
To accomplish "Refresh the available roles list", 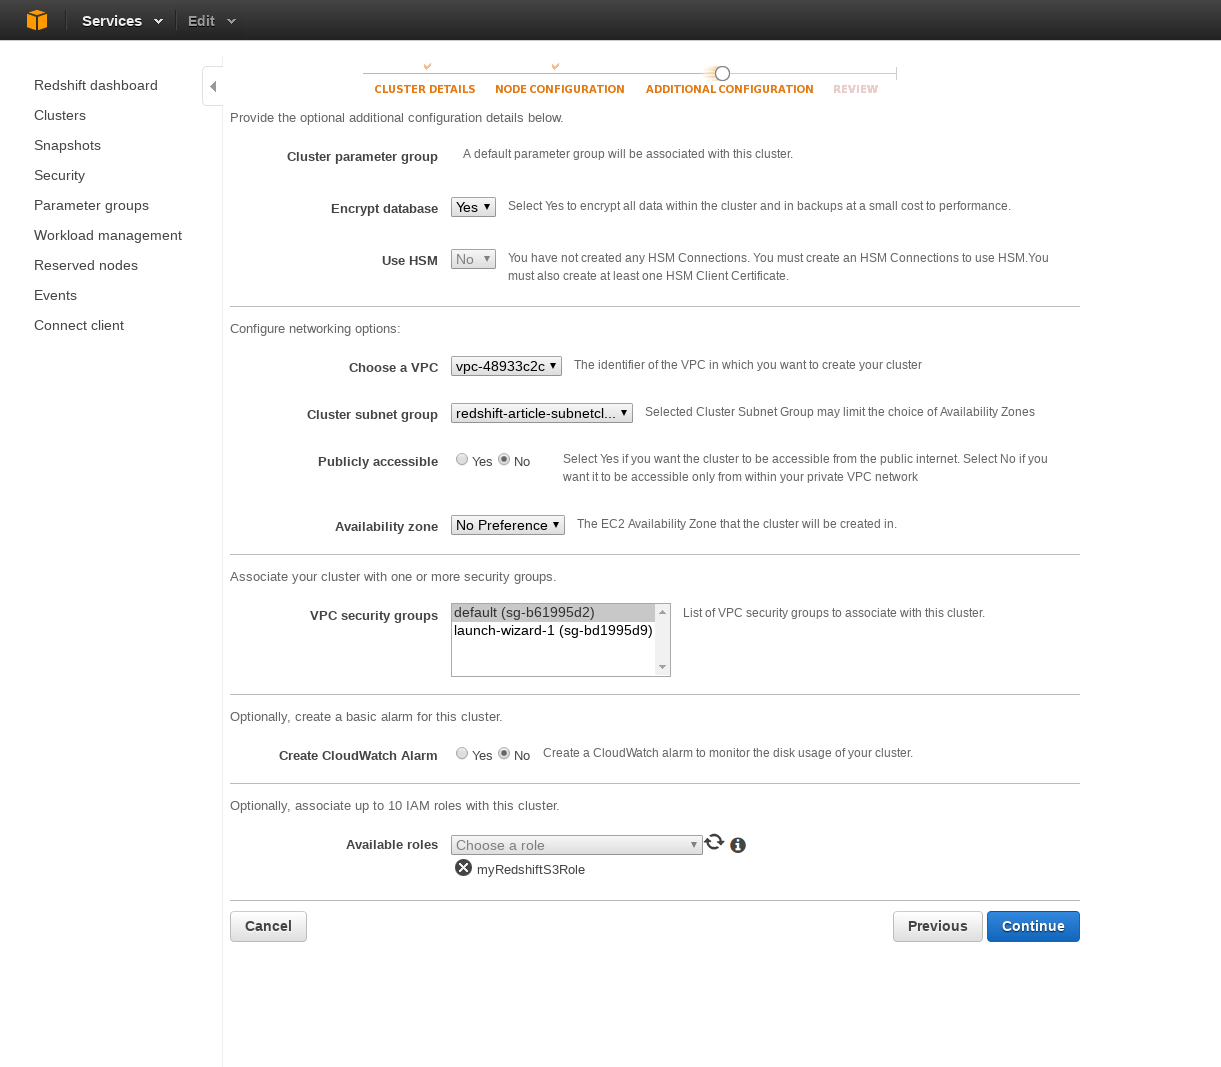I will [x=714, y=843].
